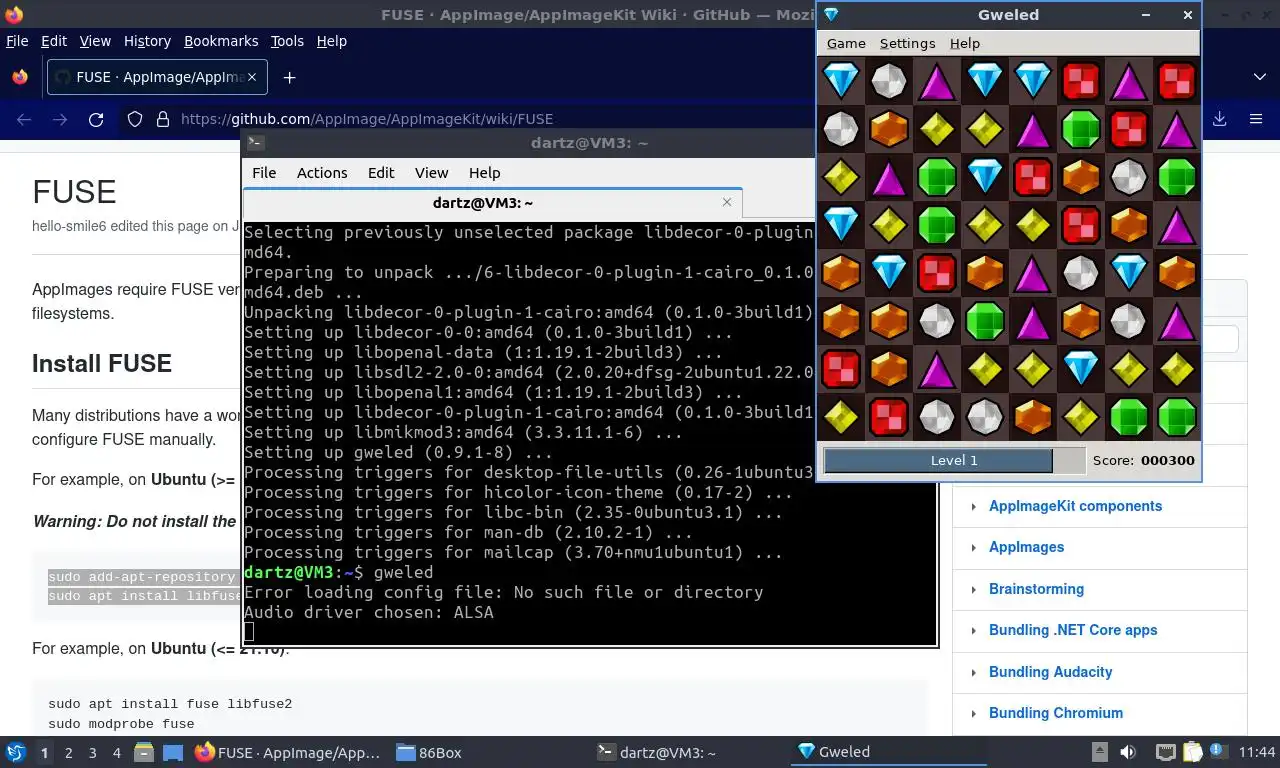Open terminal Actions menu
The image size is (1280, 768).
tap(322, 172)
